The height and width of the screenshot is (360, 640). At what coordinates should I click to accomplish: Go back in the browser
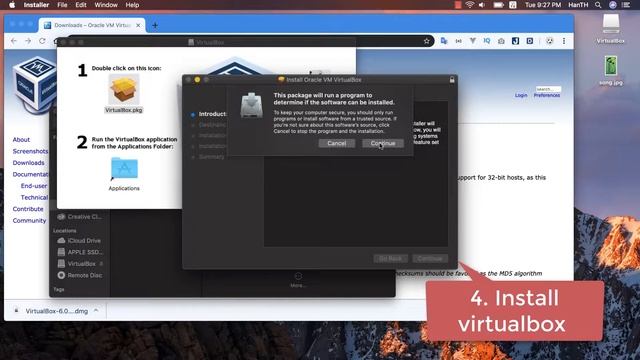coord(14,41)
